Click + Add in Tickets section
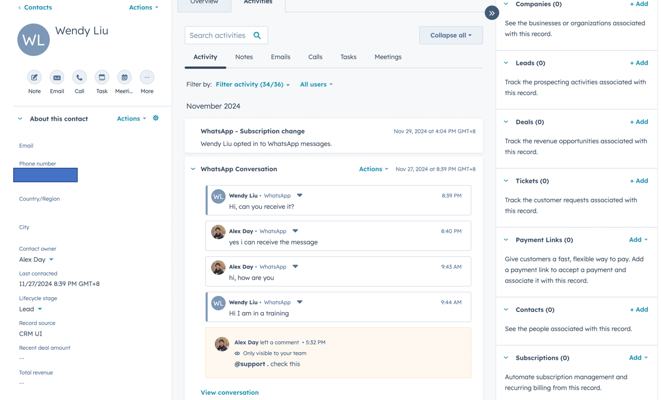 coord(639,181)
